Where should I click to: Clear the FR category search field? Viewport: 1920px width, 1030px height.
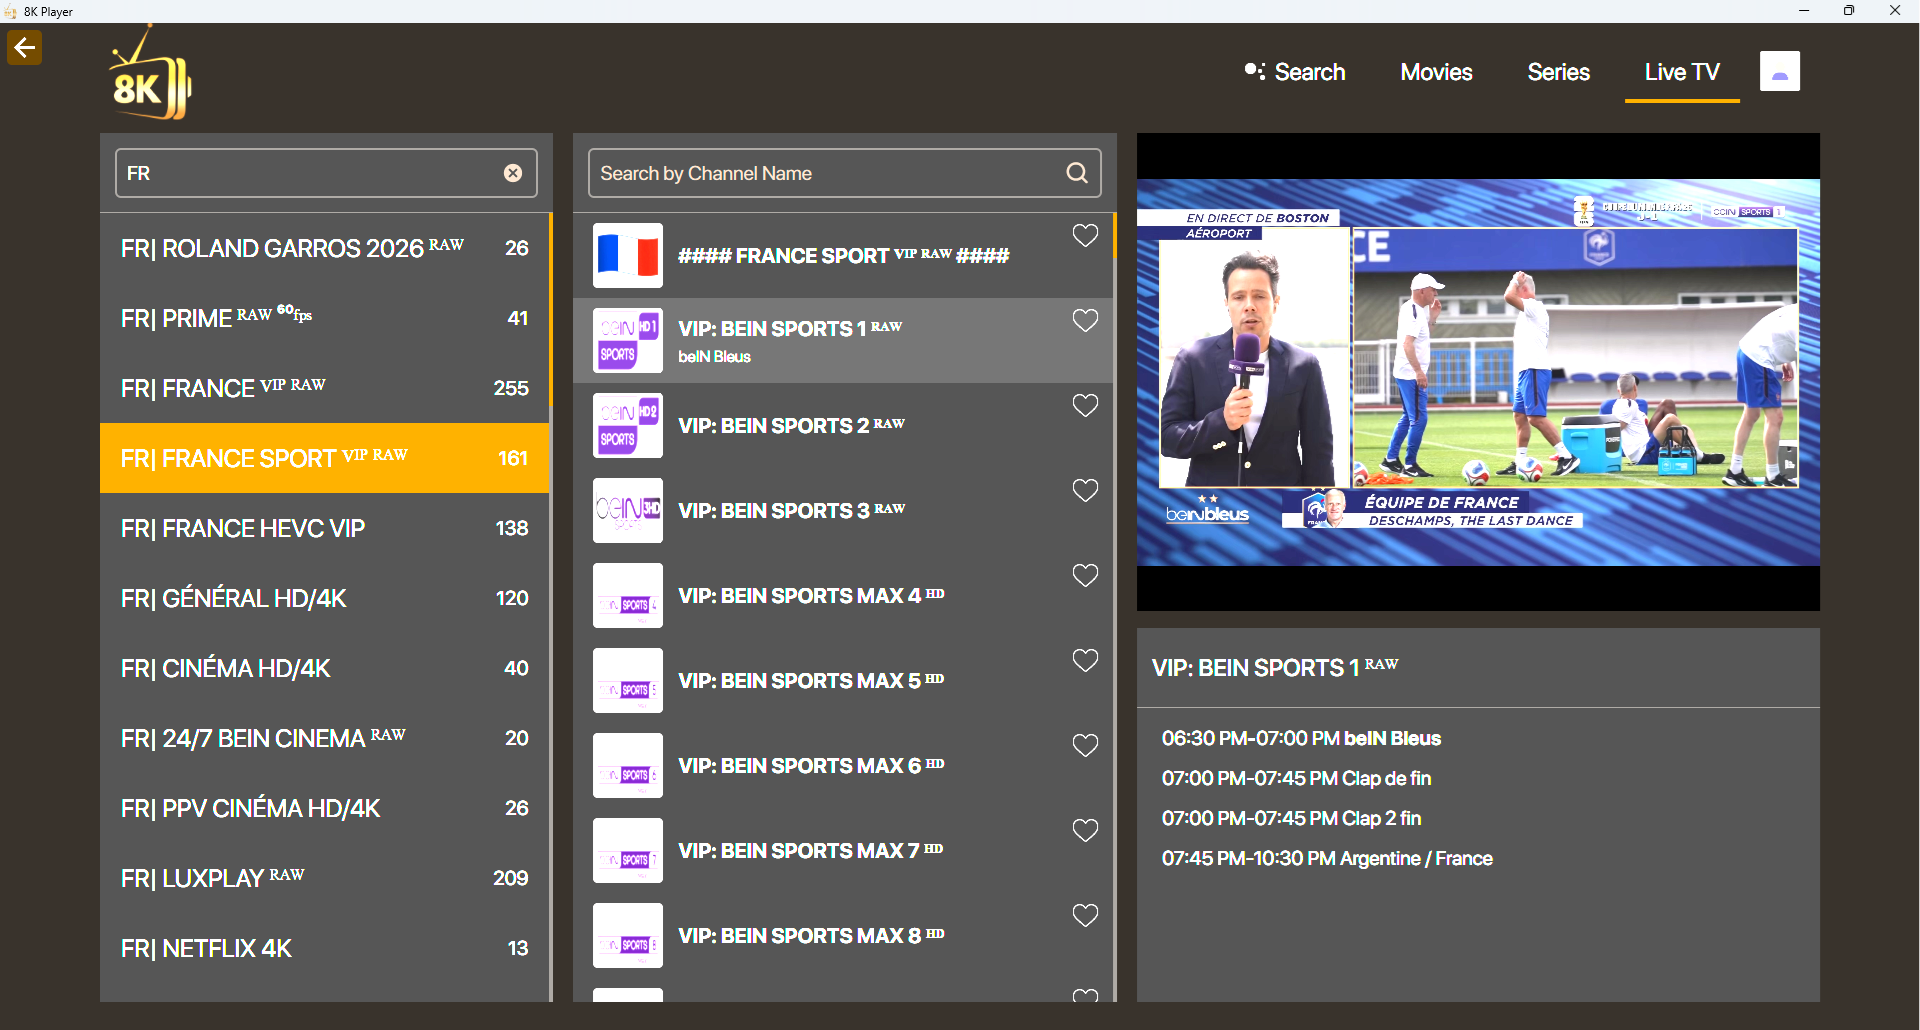pos(513,173)
